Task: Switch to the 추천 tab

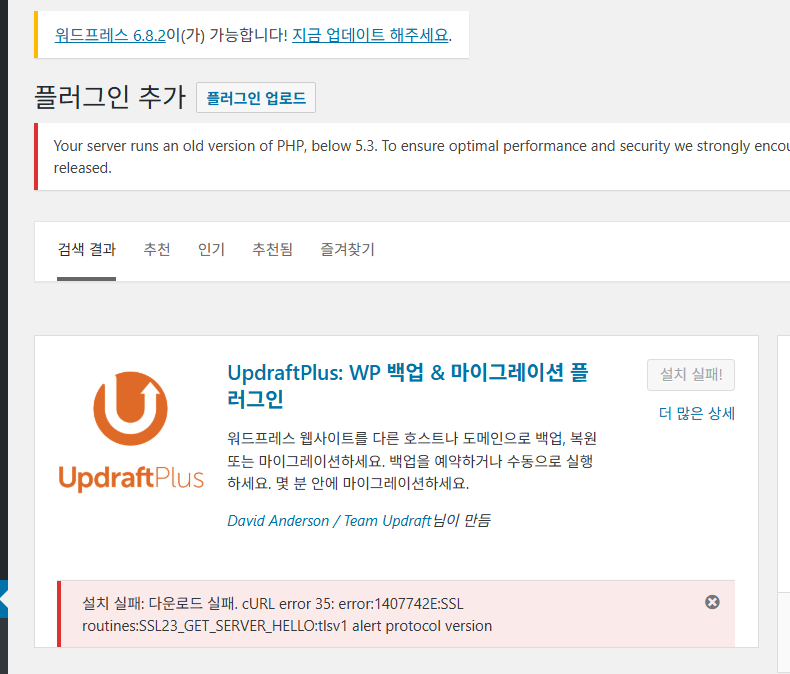Action: point(157,249)
